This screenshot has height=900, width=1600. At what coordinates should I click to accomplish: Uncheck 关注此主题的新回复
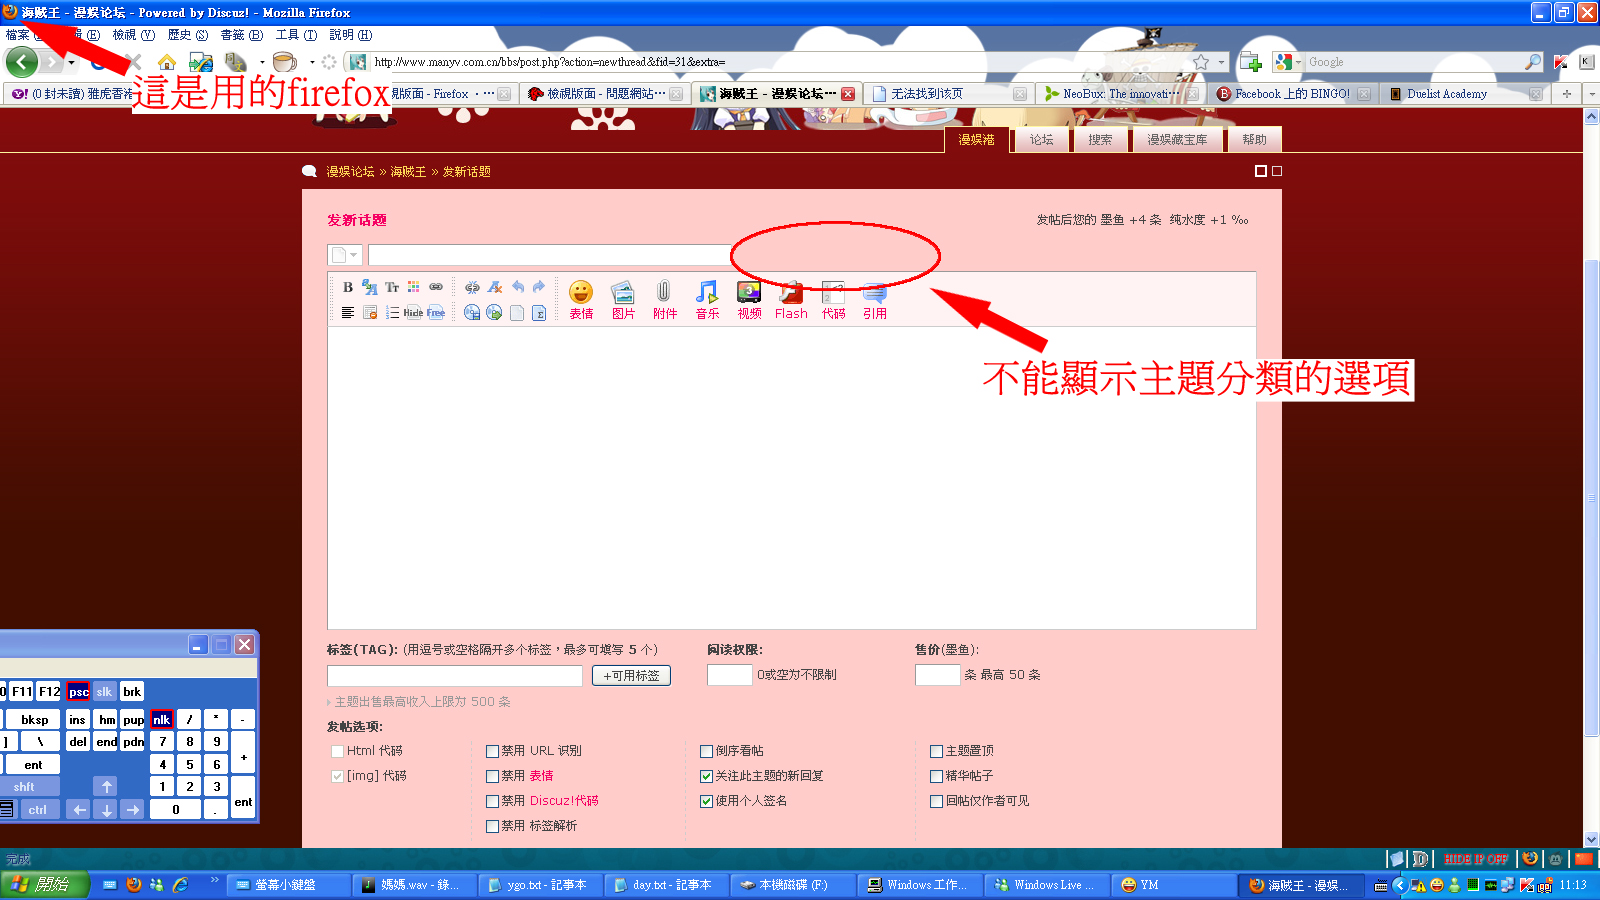pyautogui.click(x=706, y=776)
